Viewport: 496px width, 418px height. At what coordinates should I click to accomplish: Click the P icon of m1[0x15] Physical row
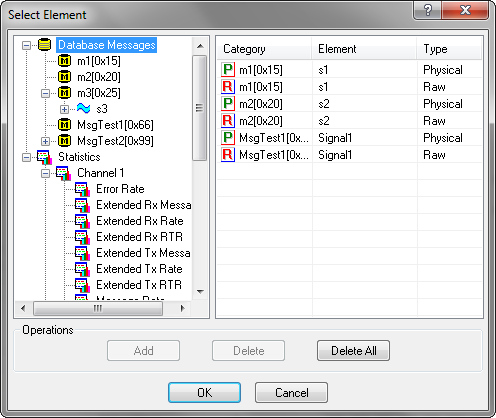click(x=228, y=70)
